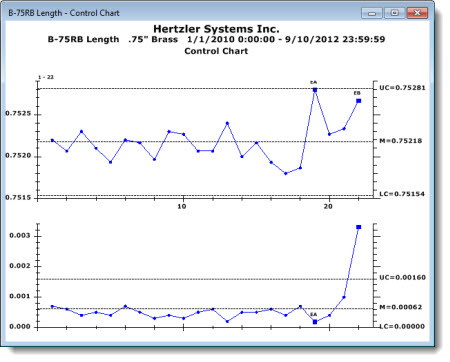Click the LC=0.75154 lower control limit label
Viewport: 450px width, 362px height.
(402, 194)
